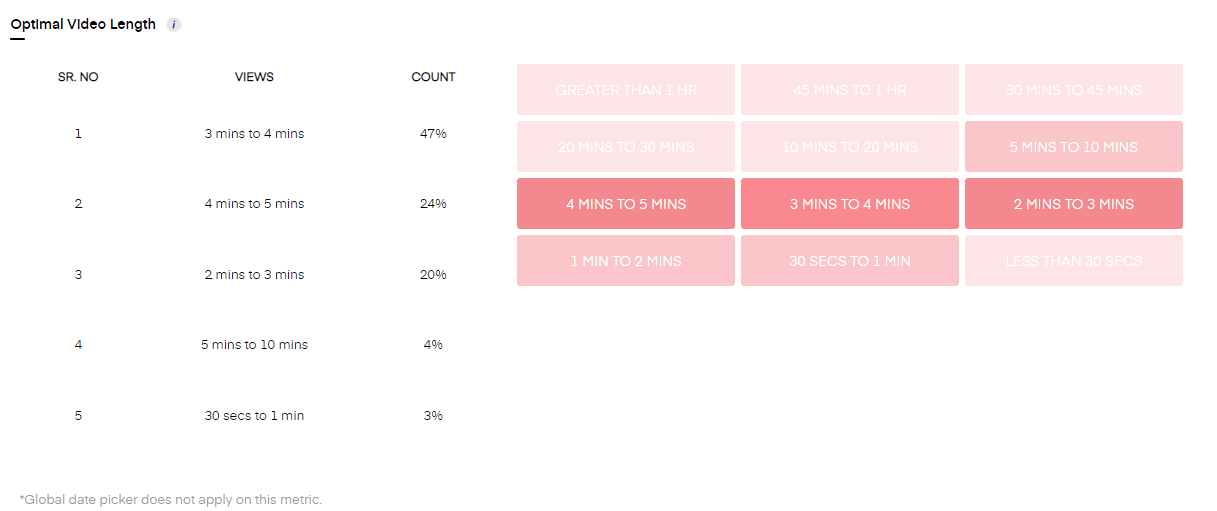Select the 3 MINS TO 4 MINS tile
1217x511 pixels.
click(850, 204)
